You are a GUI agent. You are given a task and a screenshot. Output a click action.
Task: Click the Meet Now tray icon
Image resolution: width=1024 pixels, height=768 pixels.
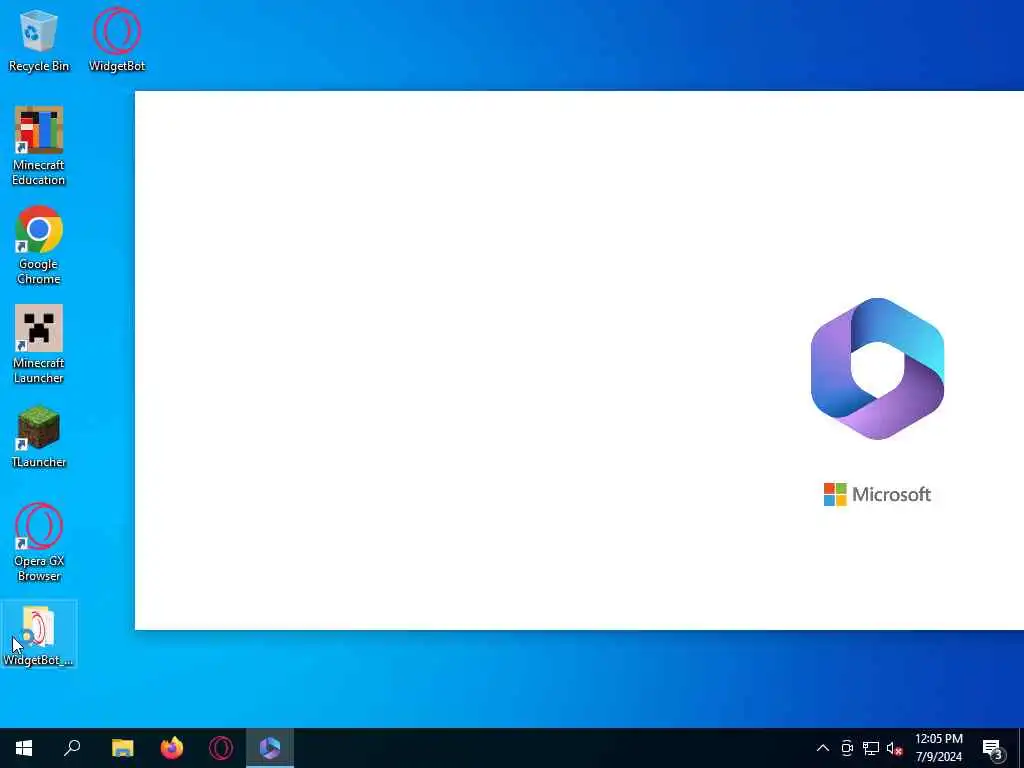[847, 748]
